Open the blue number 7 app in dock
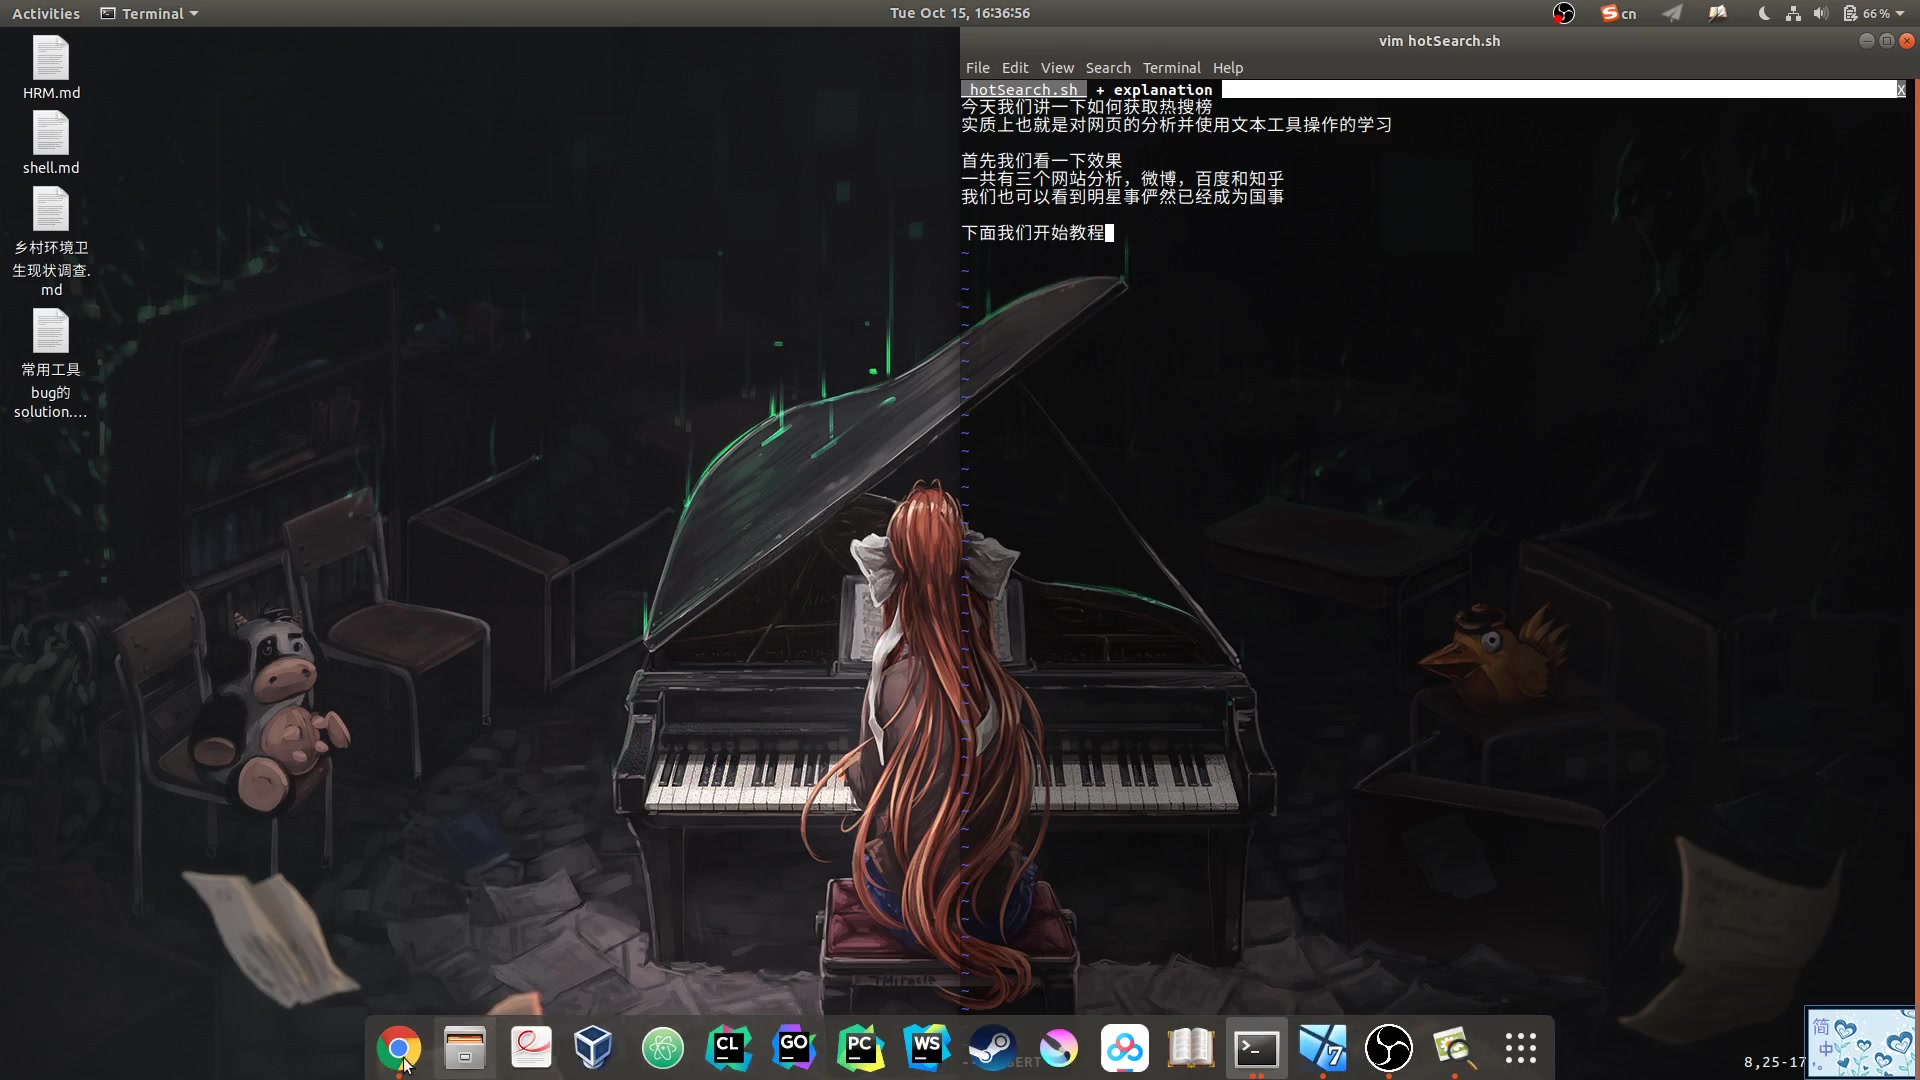Viewport: 1920px width, 1080px height. [x=1323, y=1048]
